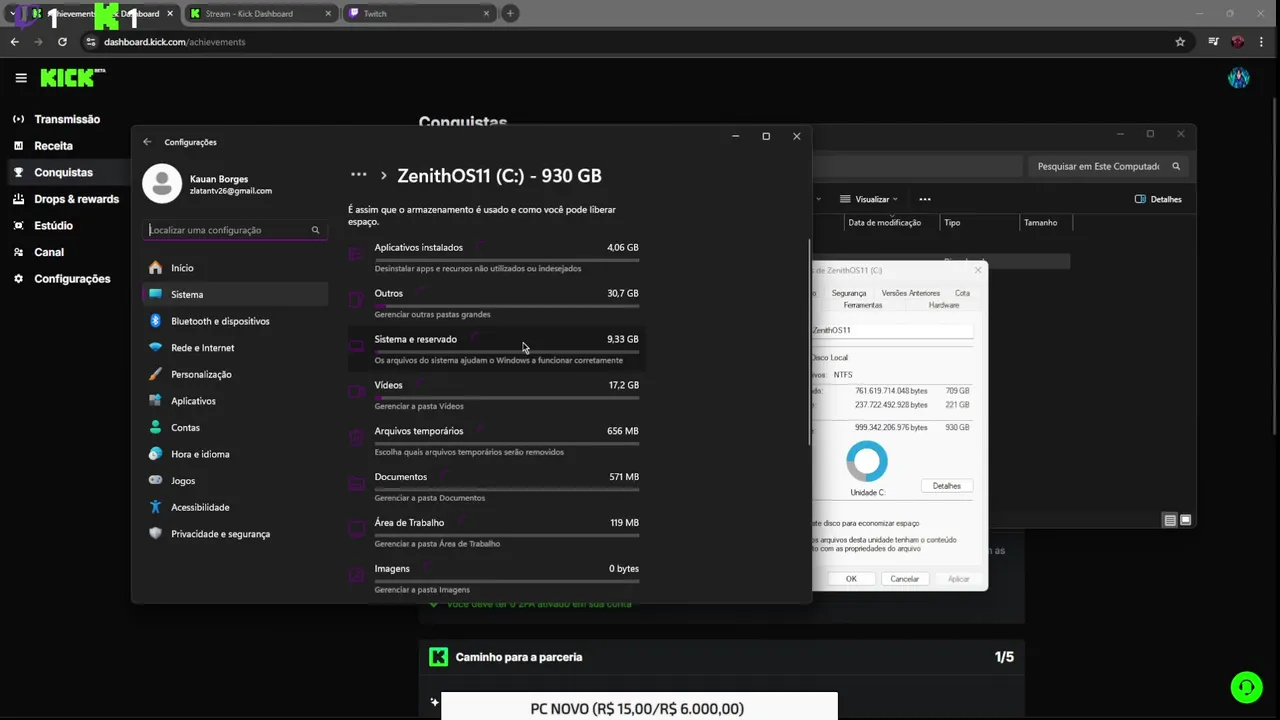Click the browser back arrow
Screen dimensions: 1280x720
15,42
